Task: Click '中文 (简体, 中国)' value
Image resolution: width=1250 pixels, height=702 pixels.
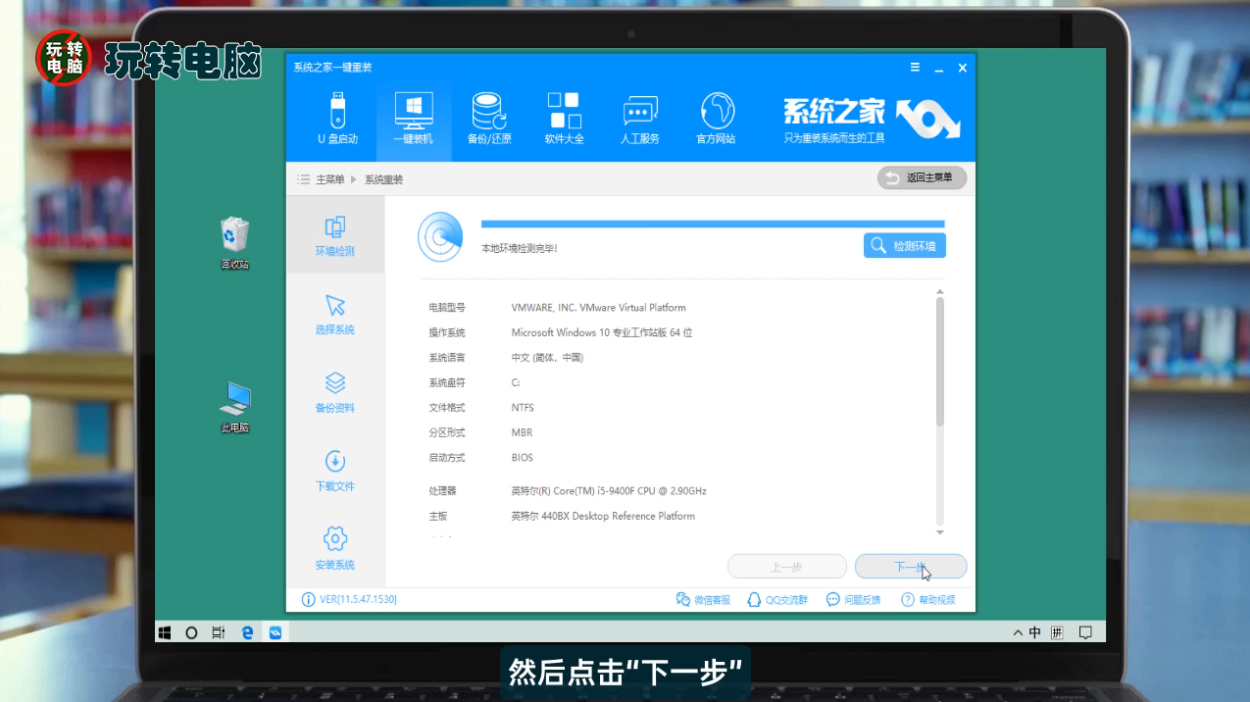Action: (547, 358)
